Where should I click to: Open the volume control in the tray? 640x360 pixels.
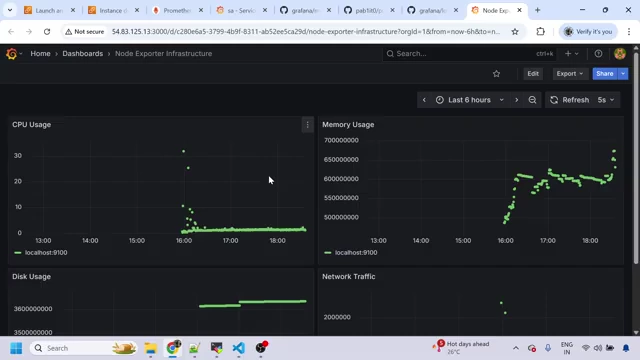[x=598, y=348]
